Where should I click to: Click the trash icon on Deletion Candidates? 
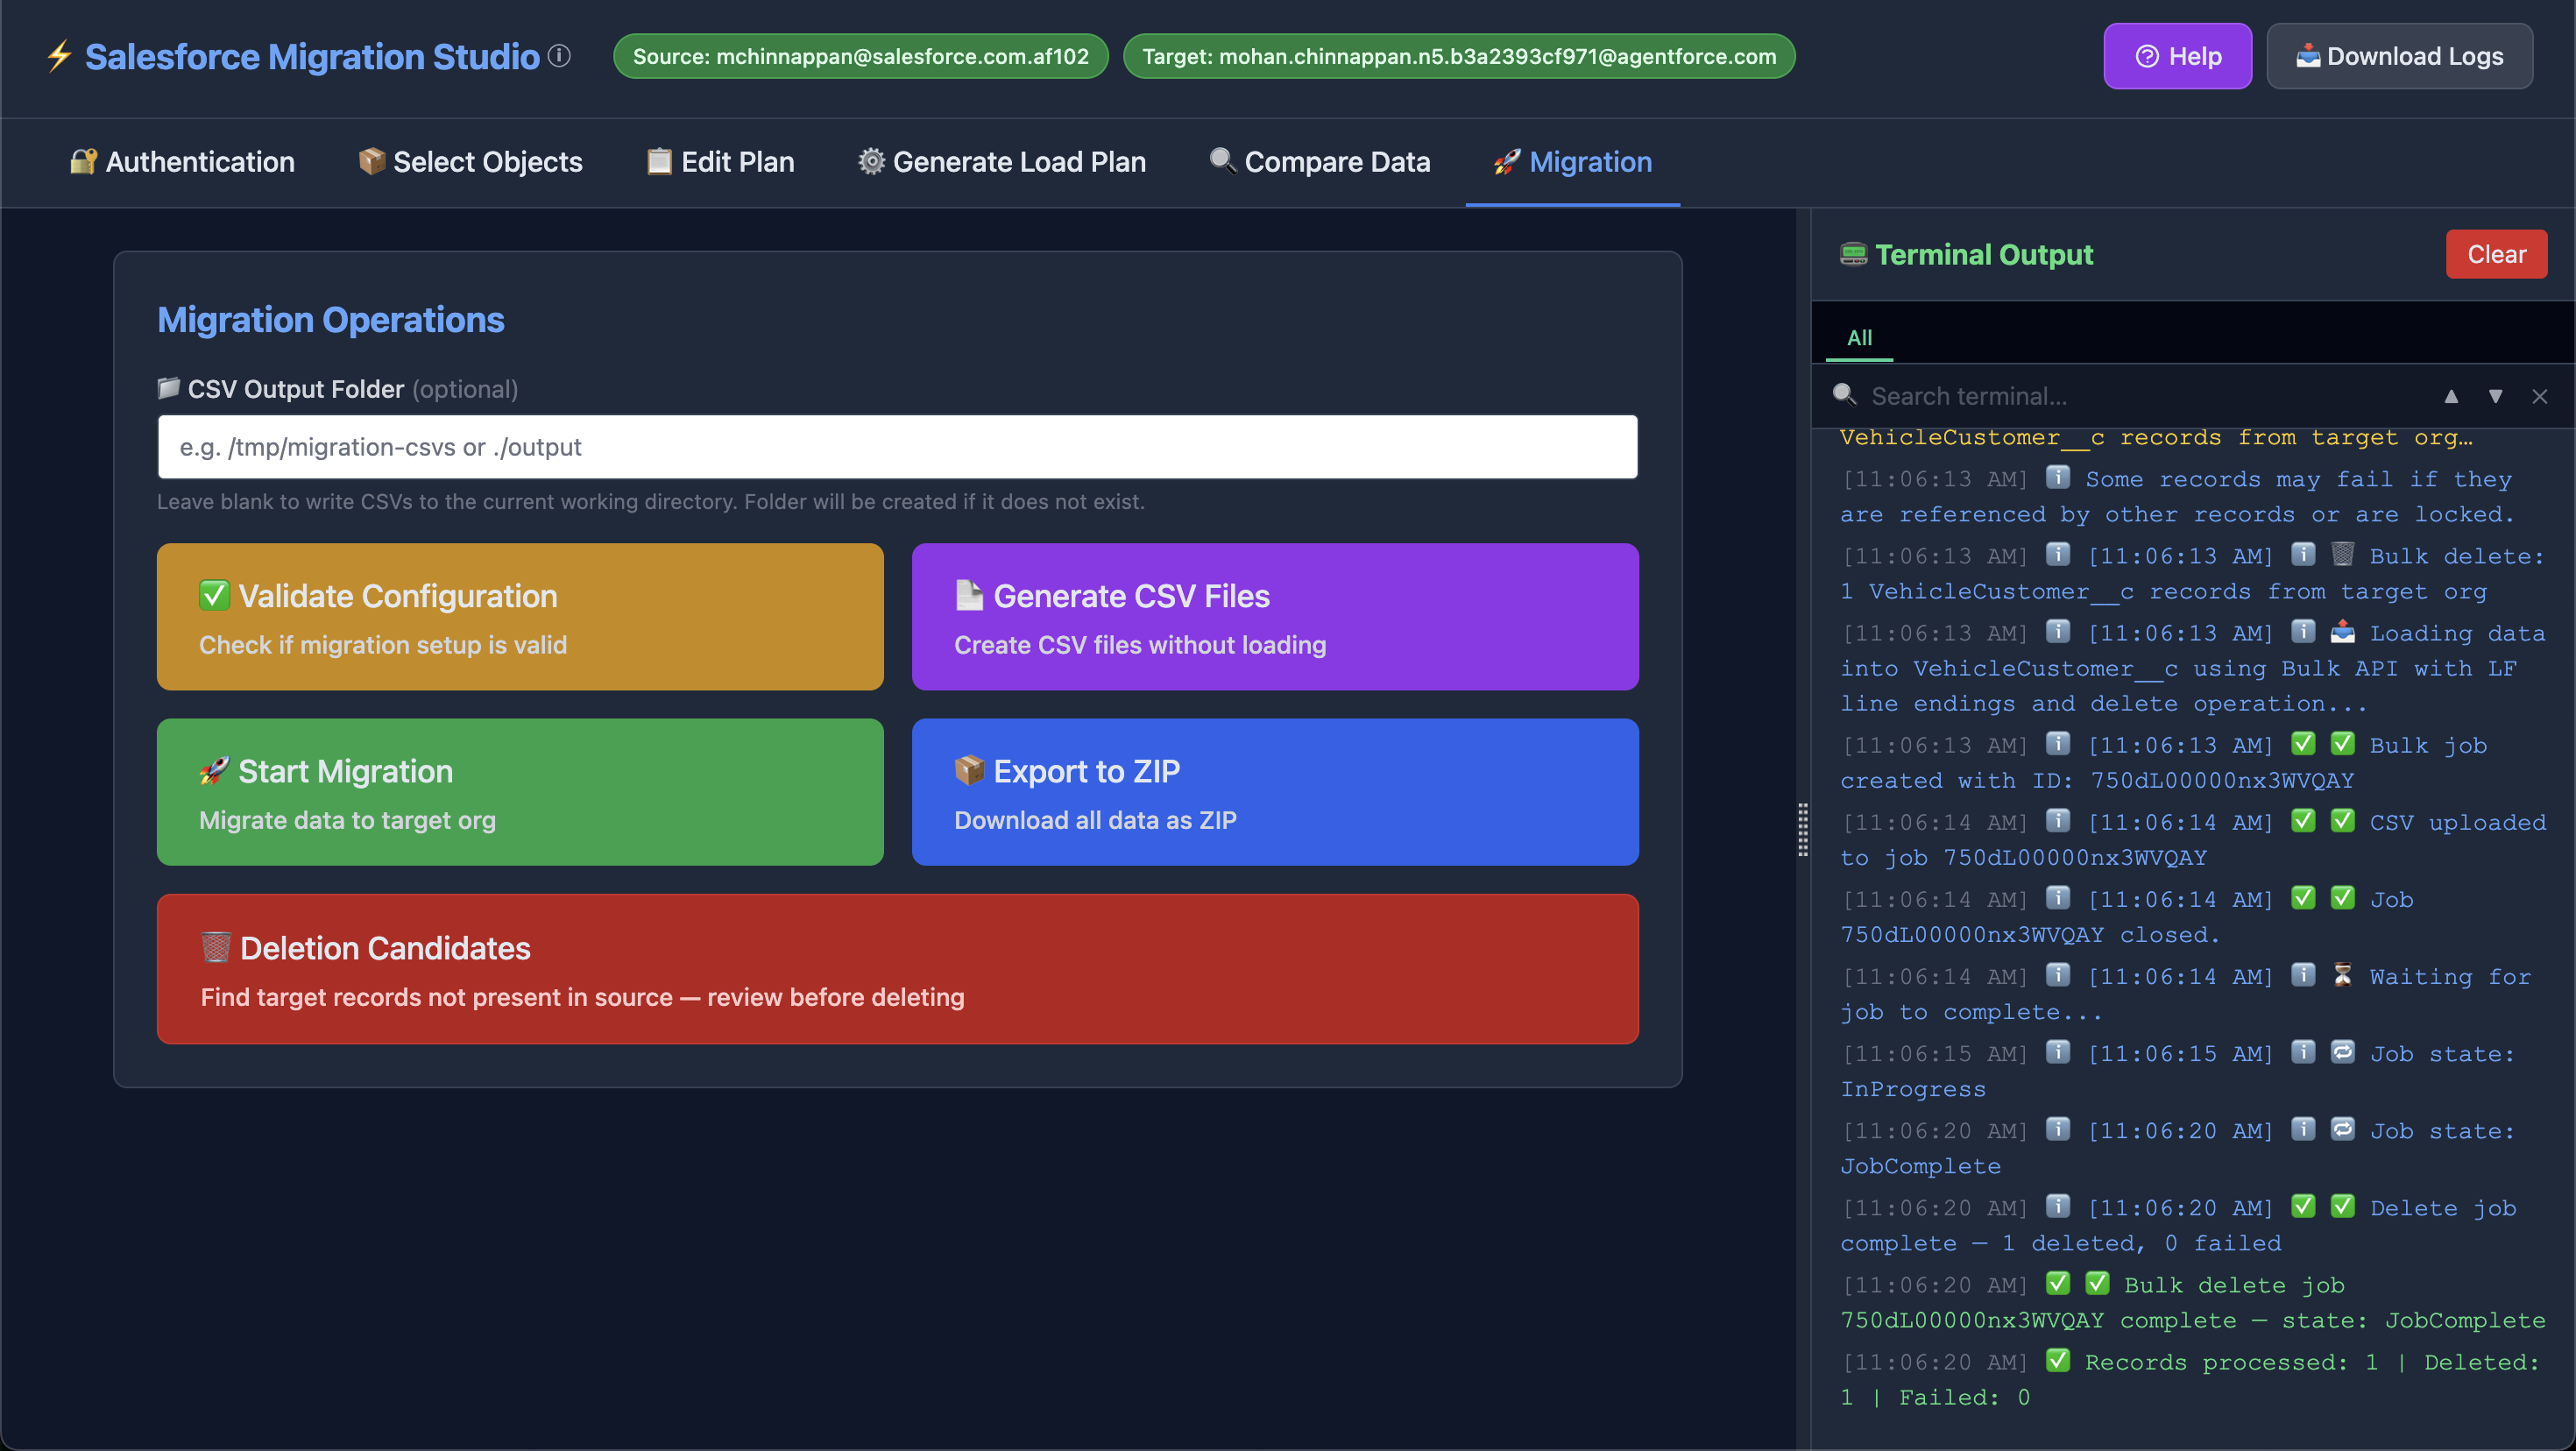pyautogui.click(x=216, y=947)
